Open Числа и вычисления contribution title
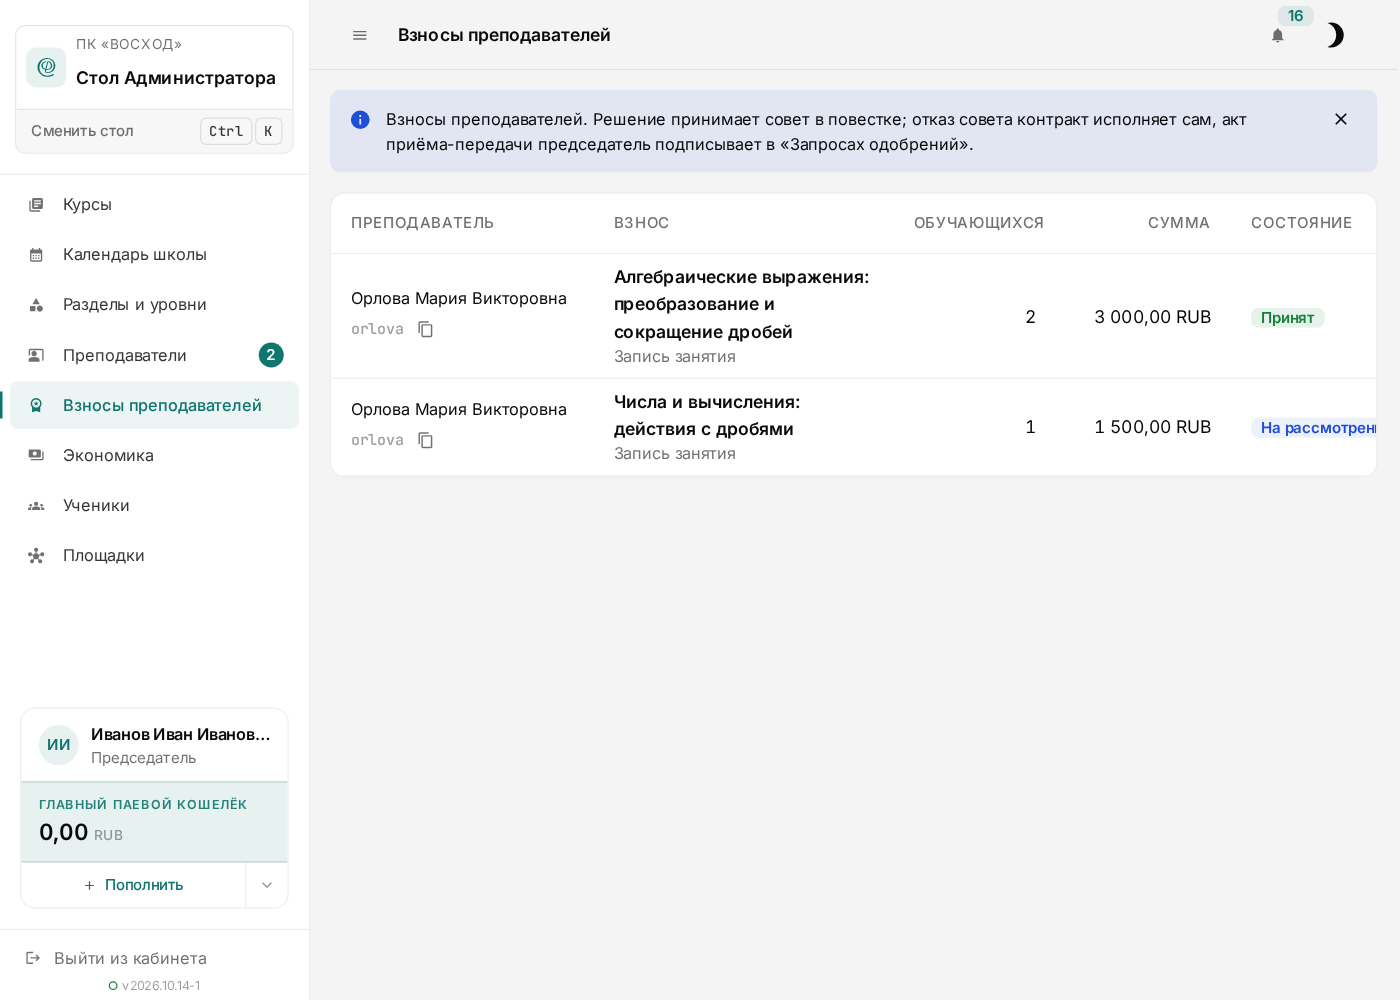The width and height of the screenshot is (1400, 1000). [x=707, y=415]
